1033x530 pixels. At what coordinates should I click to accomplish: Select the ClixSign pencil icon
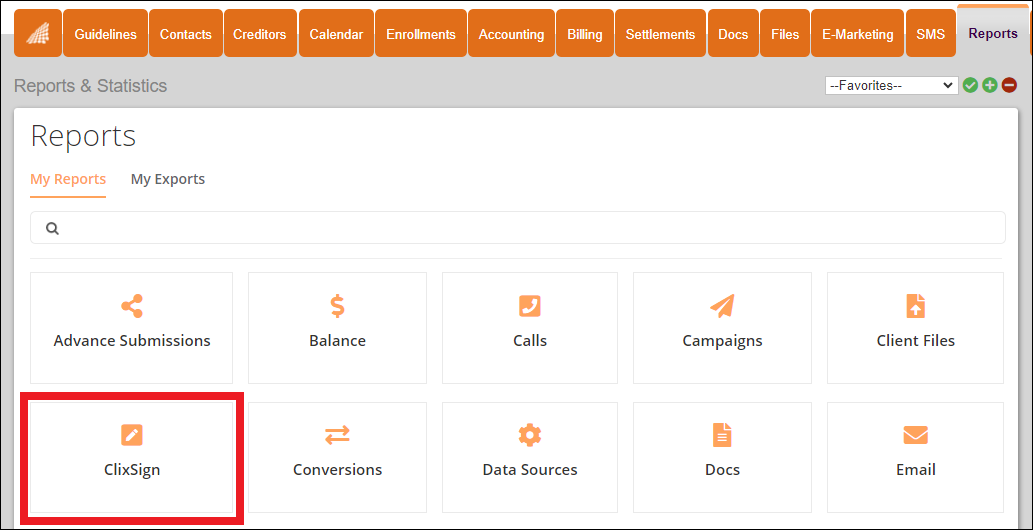click(x=132, y=435)
